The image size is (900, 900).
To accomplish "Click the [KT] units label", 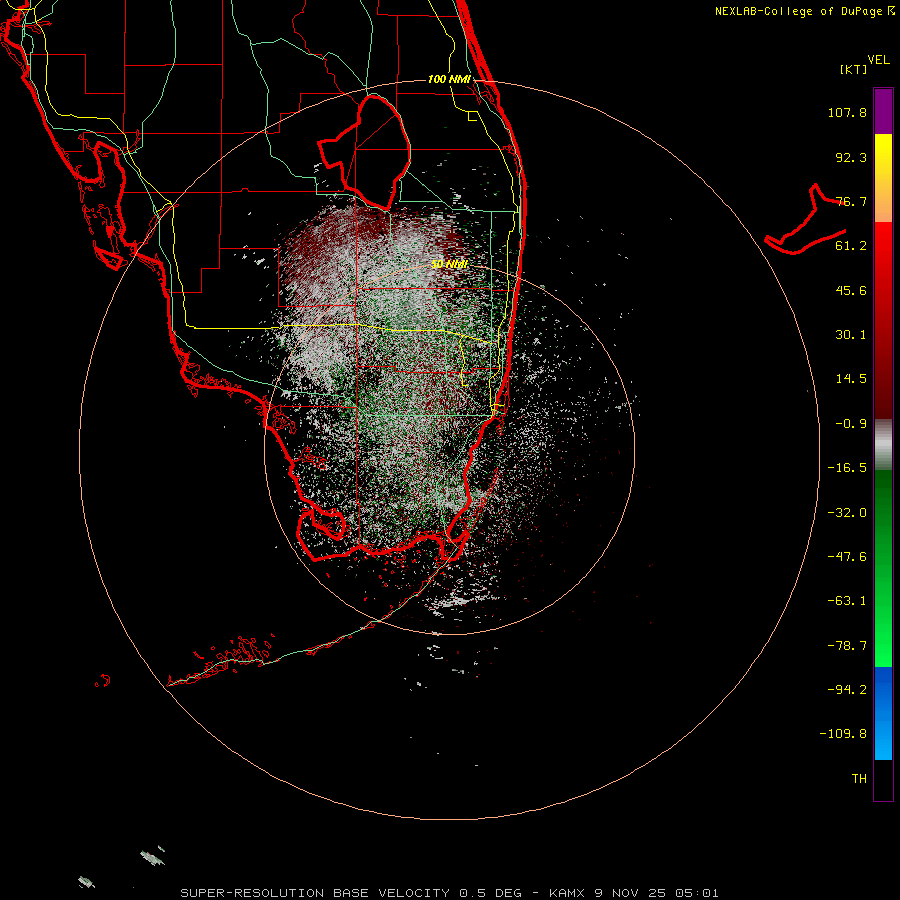I will pos(853,69).
